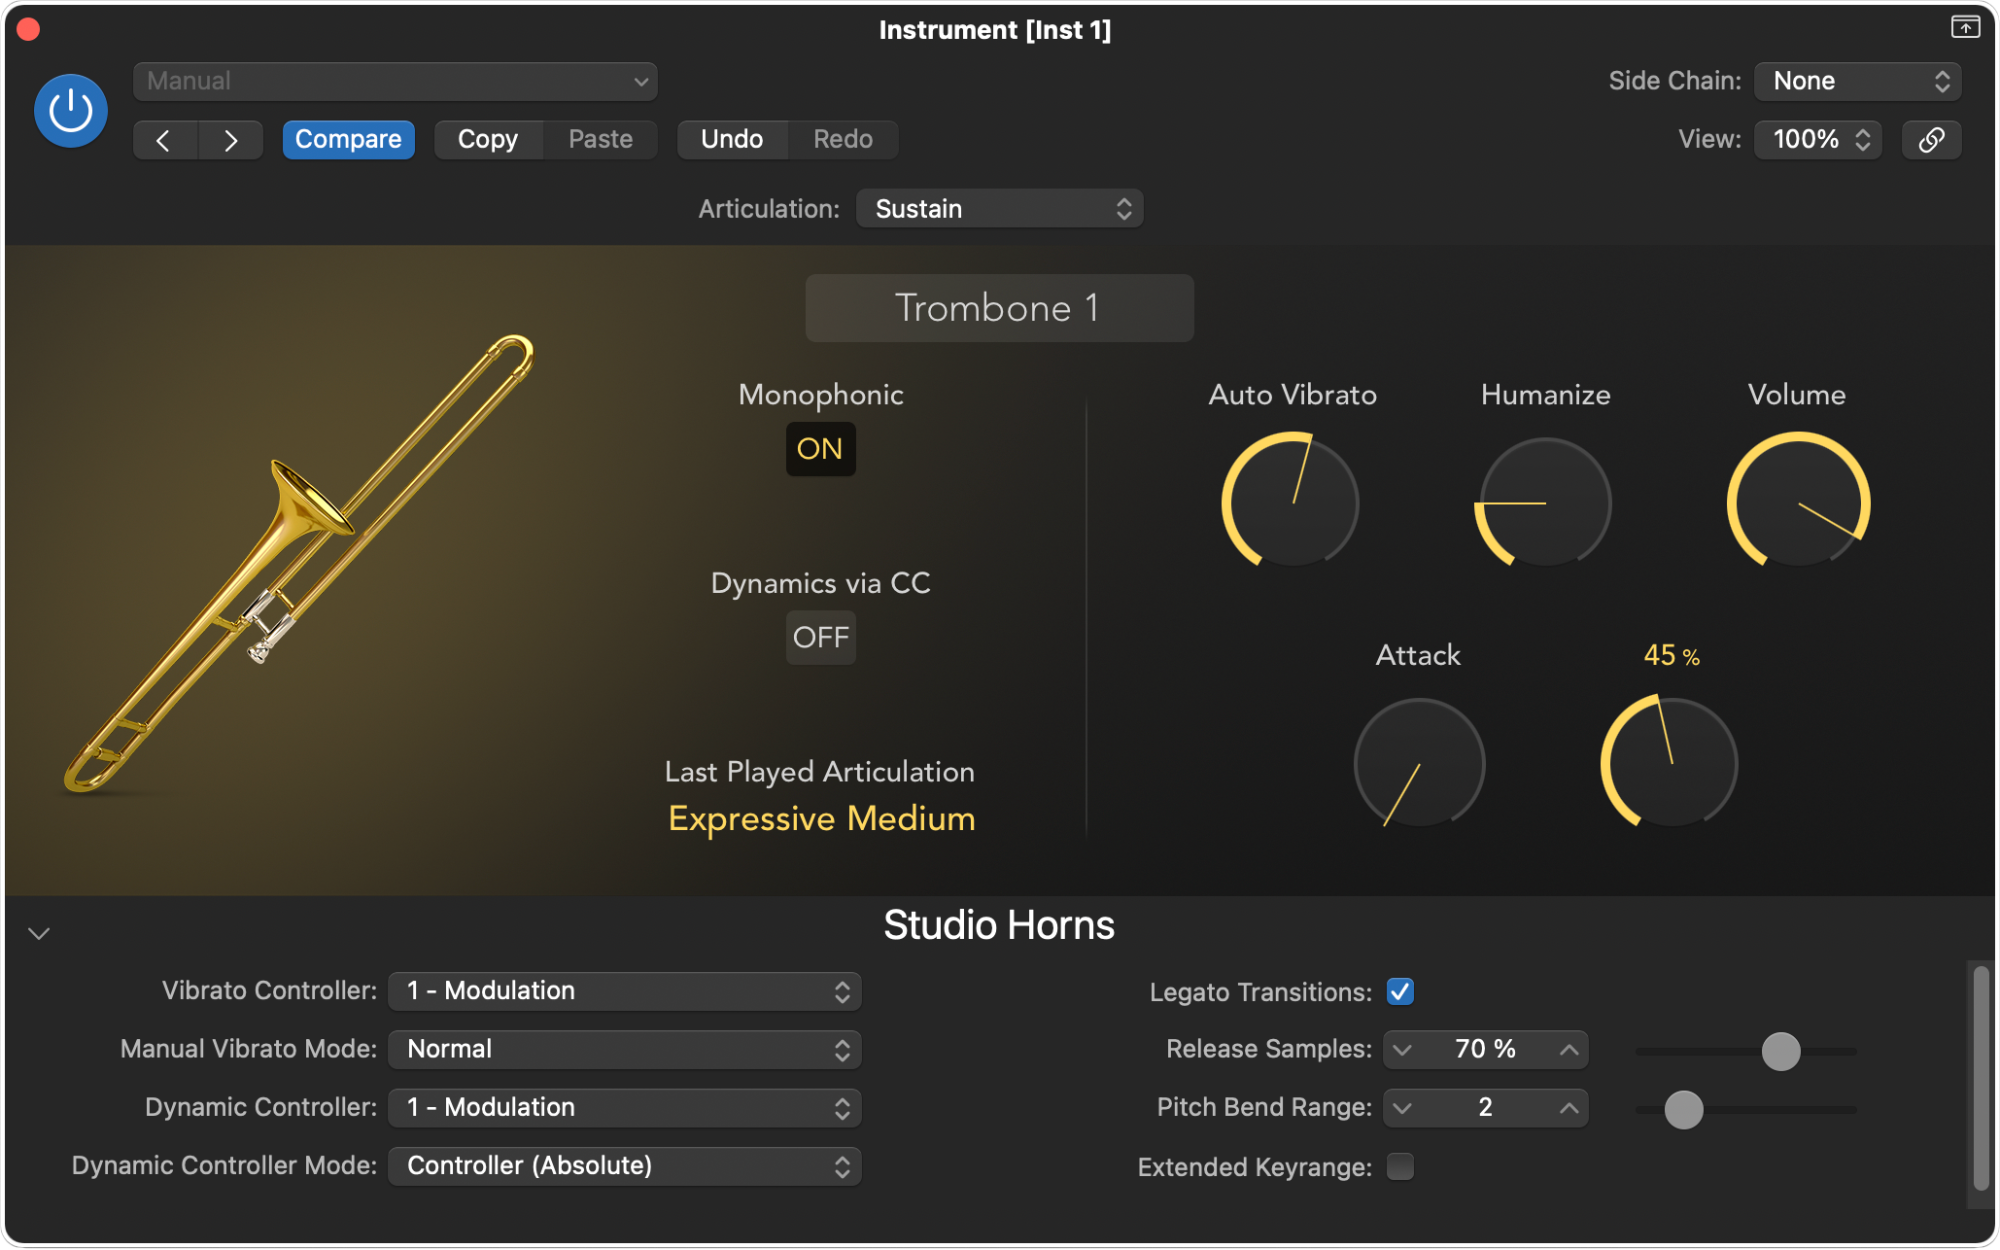The image size is (2000, 1250).
Task: Decrease Release Samples with down arrow
Action: [1403, 1050]
